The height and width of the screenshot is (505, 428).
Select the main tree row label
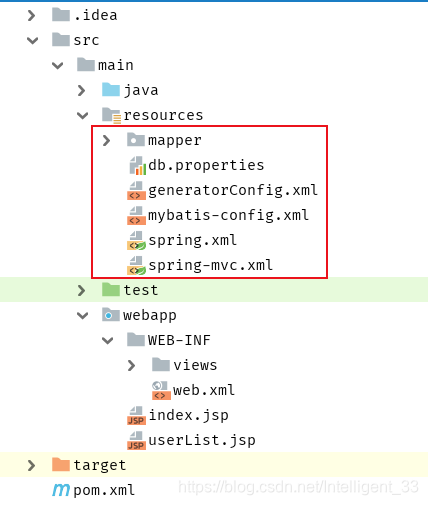tap(116, 65)
